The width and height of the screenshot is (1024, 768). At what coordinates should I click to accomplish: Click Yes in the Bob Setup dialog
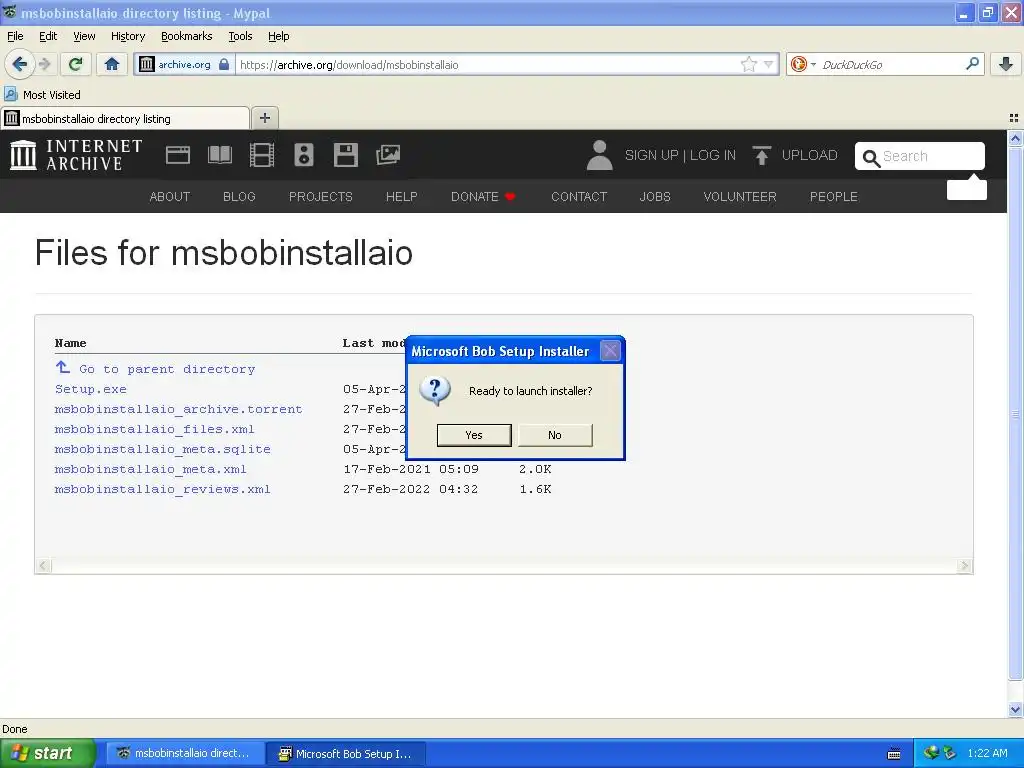[474, 435]
